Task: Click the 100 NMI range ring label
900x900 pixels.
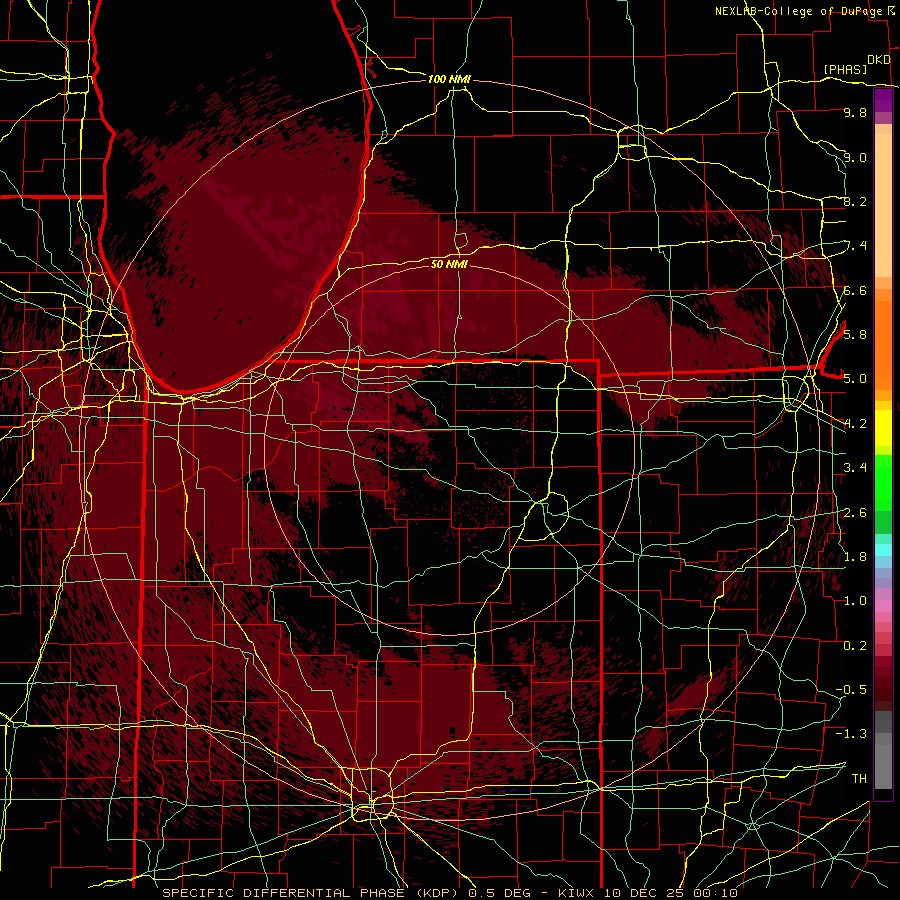Action: coord(449,79)
